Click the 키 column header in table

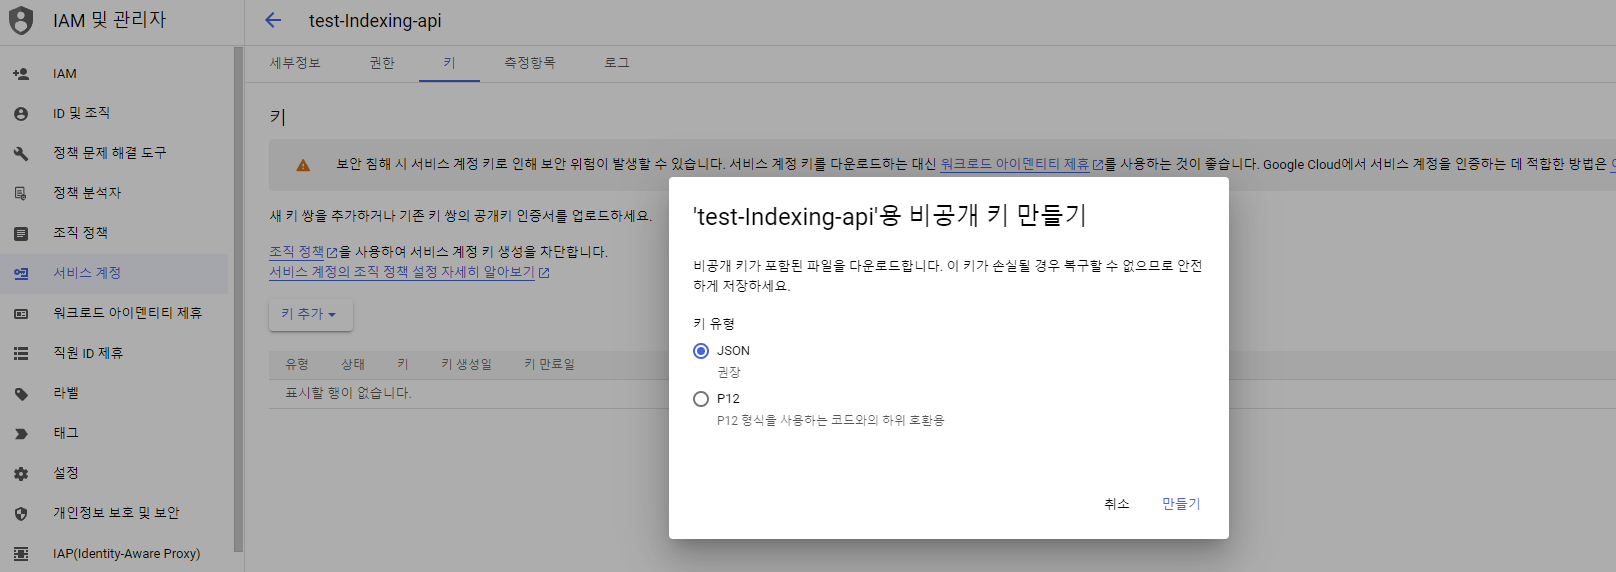click(403, 365)
